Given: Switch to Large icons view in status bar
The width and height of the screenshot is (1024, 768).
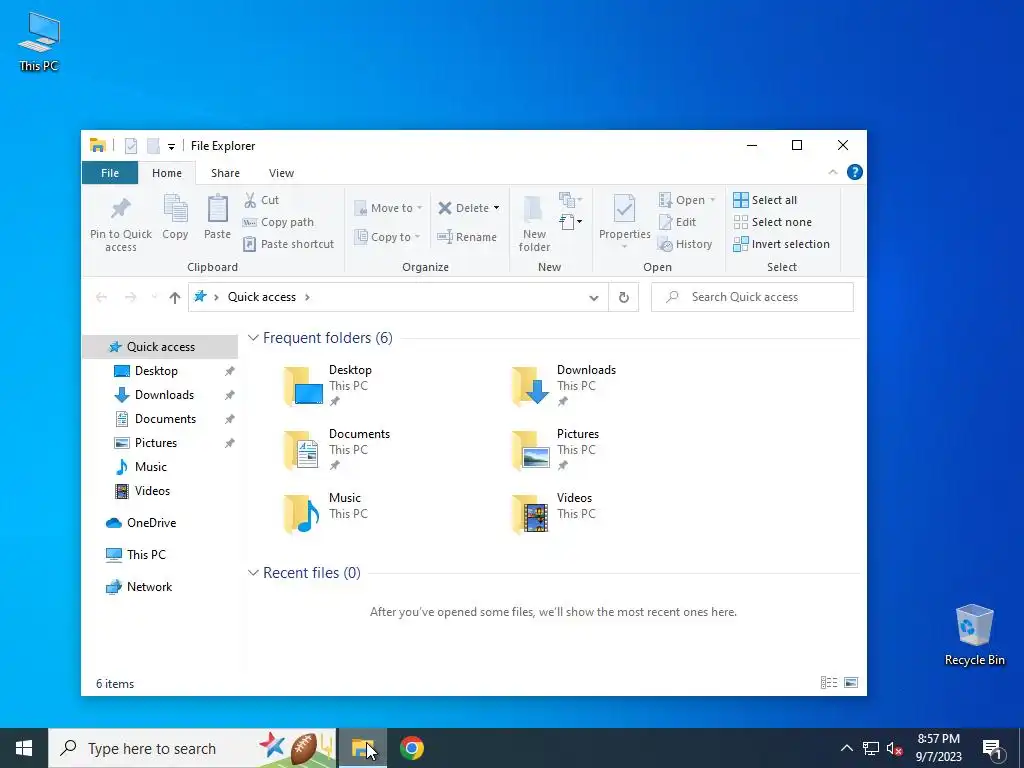Looking at the screenshot, I should point(851,683).
